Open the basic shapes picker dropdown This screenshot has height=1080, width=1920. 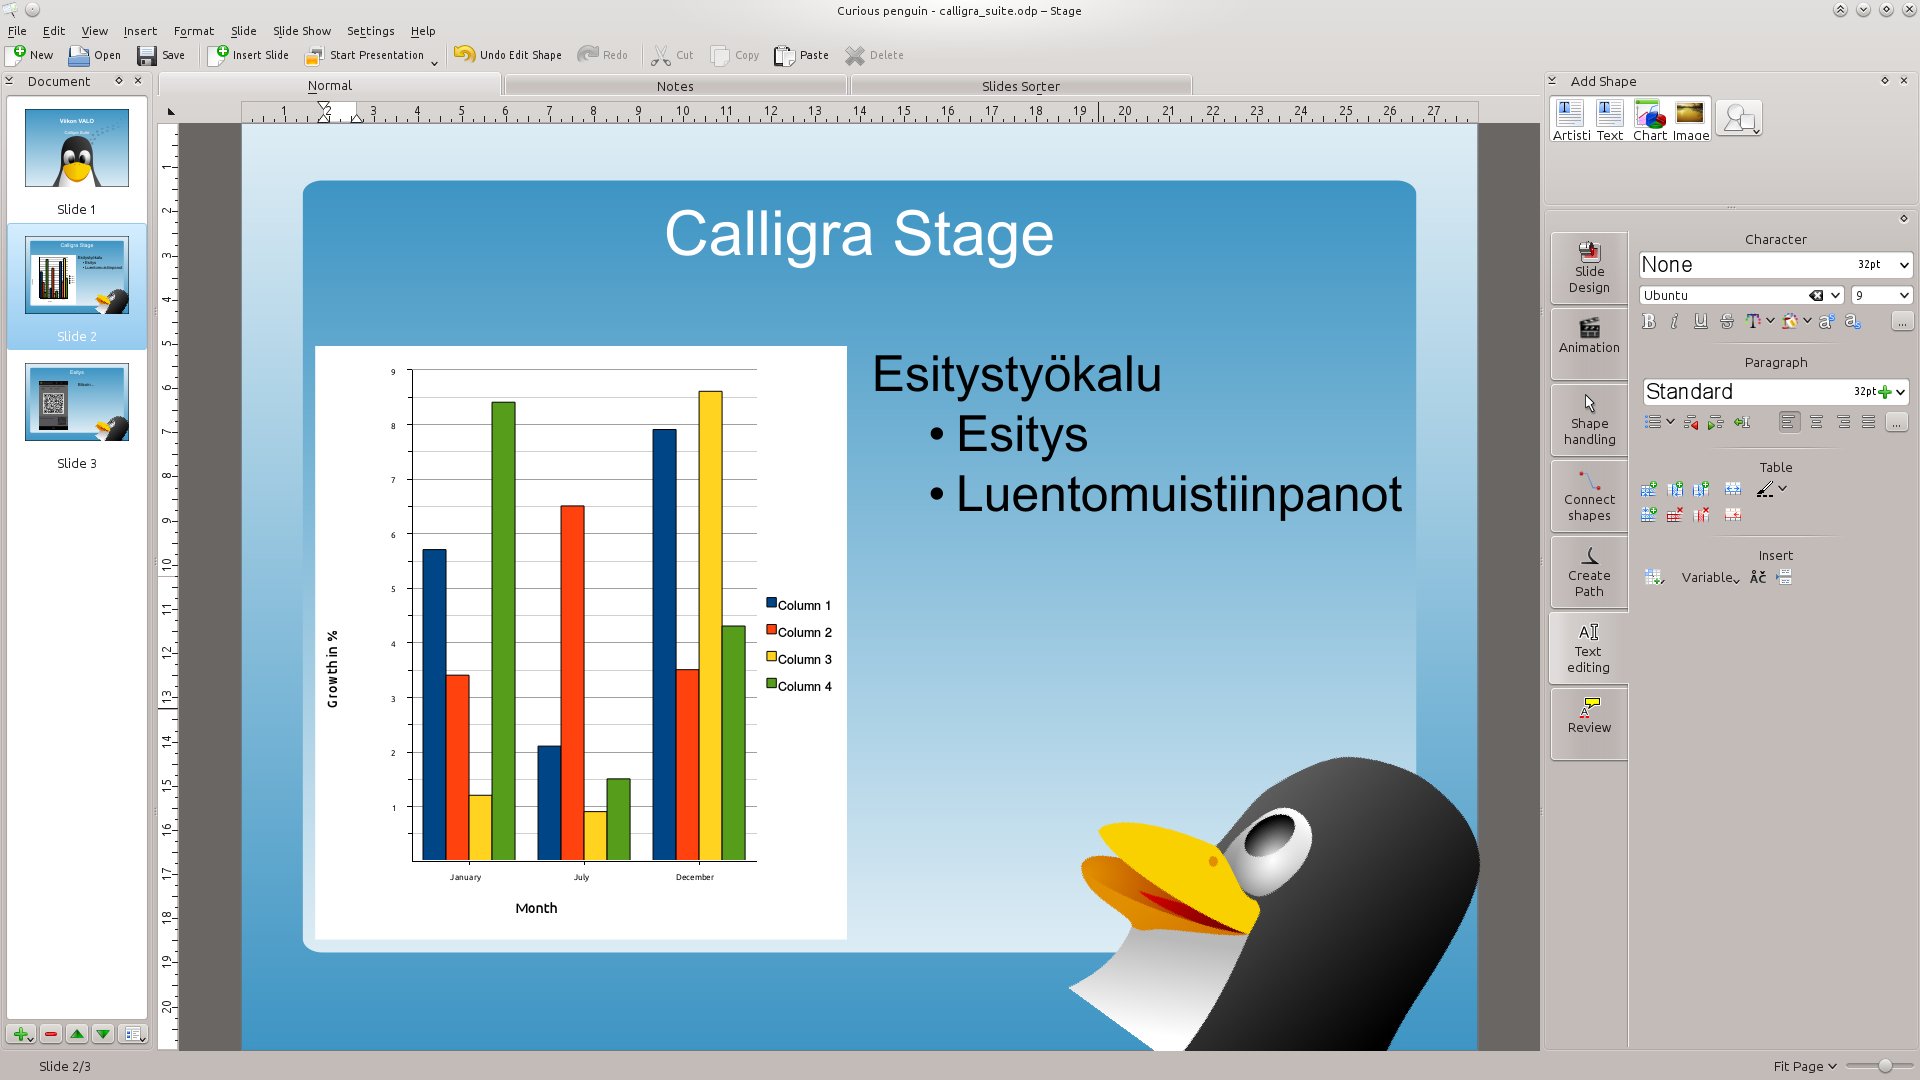point(1739,118)
